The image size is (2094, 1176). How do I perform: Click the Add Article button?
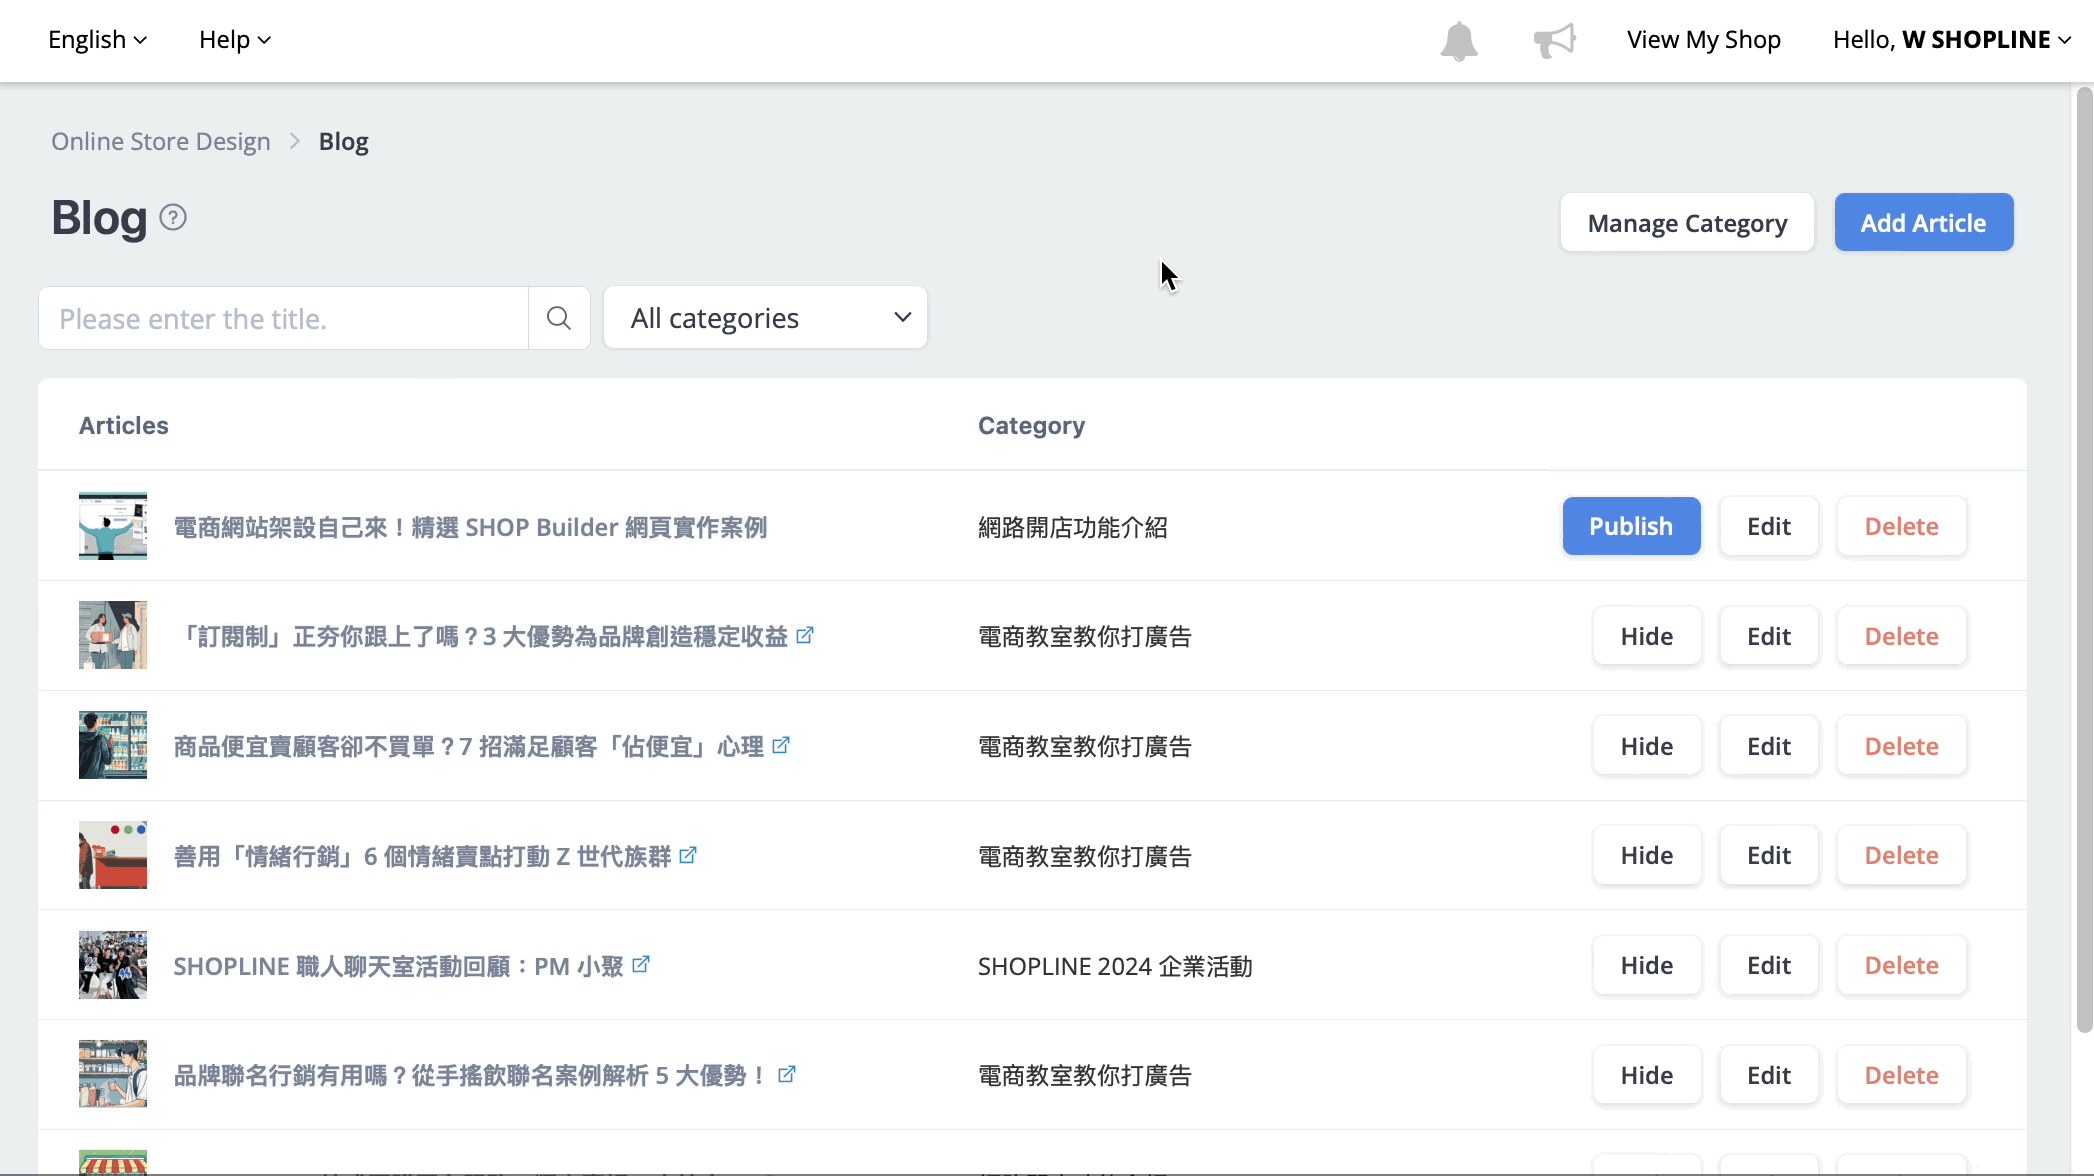(x=1924, y=223)
